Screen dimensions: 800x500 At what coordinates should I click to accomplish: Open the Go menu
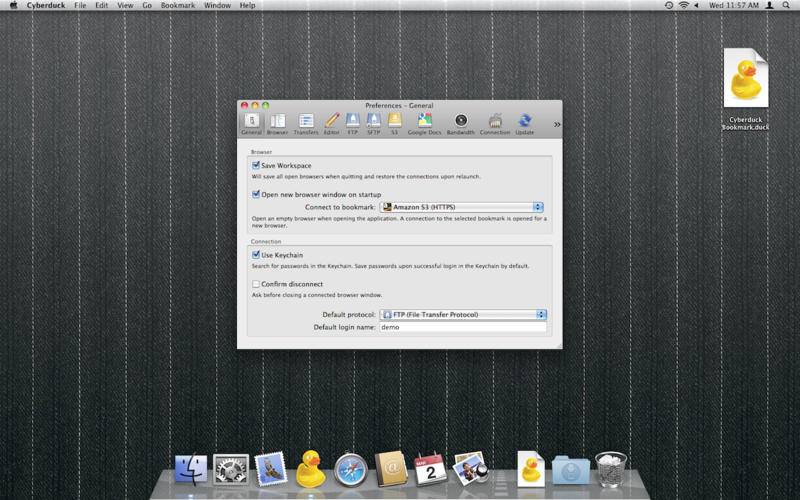147,5
